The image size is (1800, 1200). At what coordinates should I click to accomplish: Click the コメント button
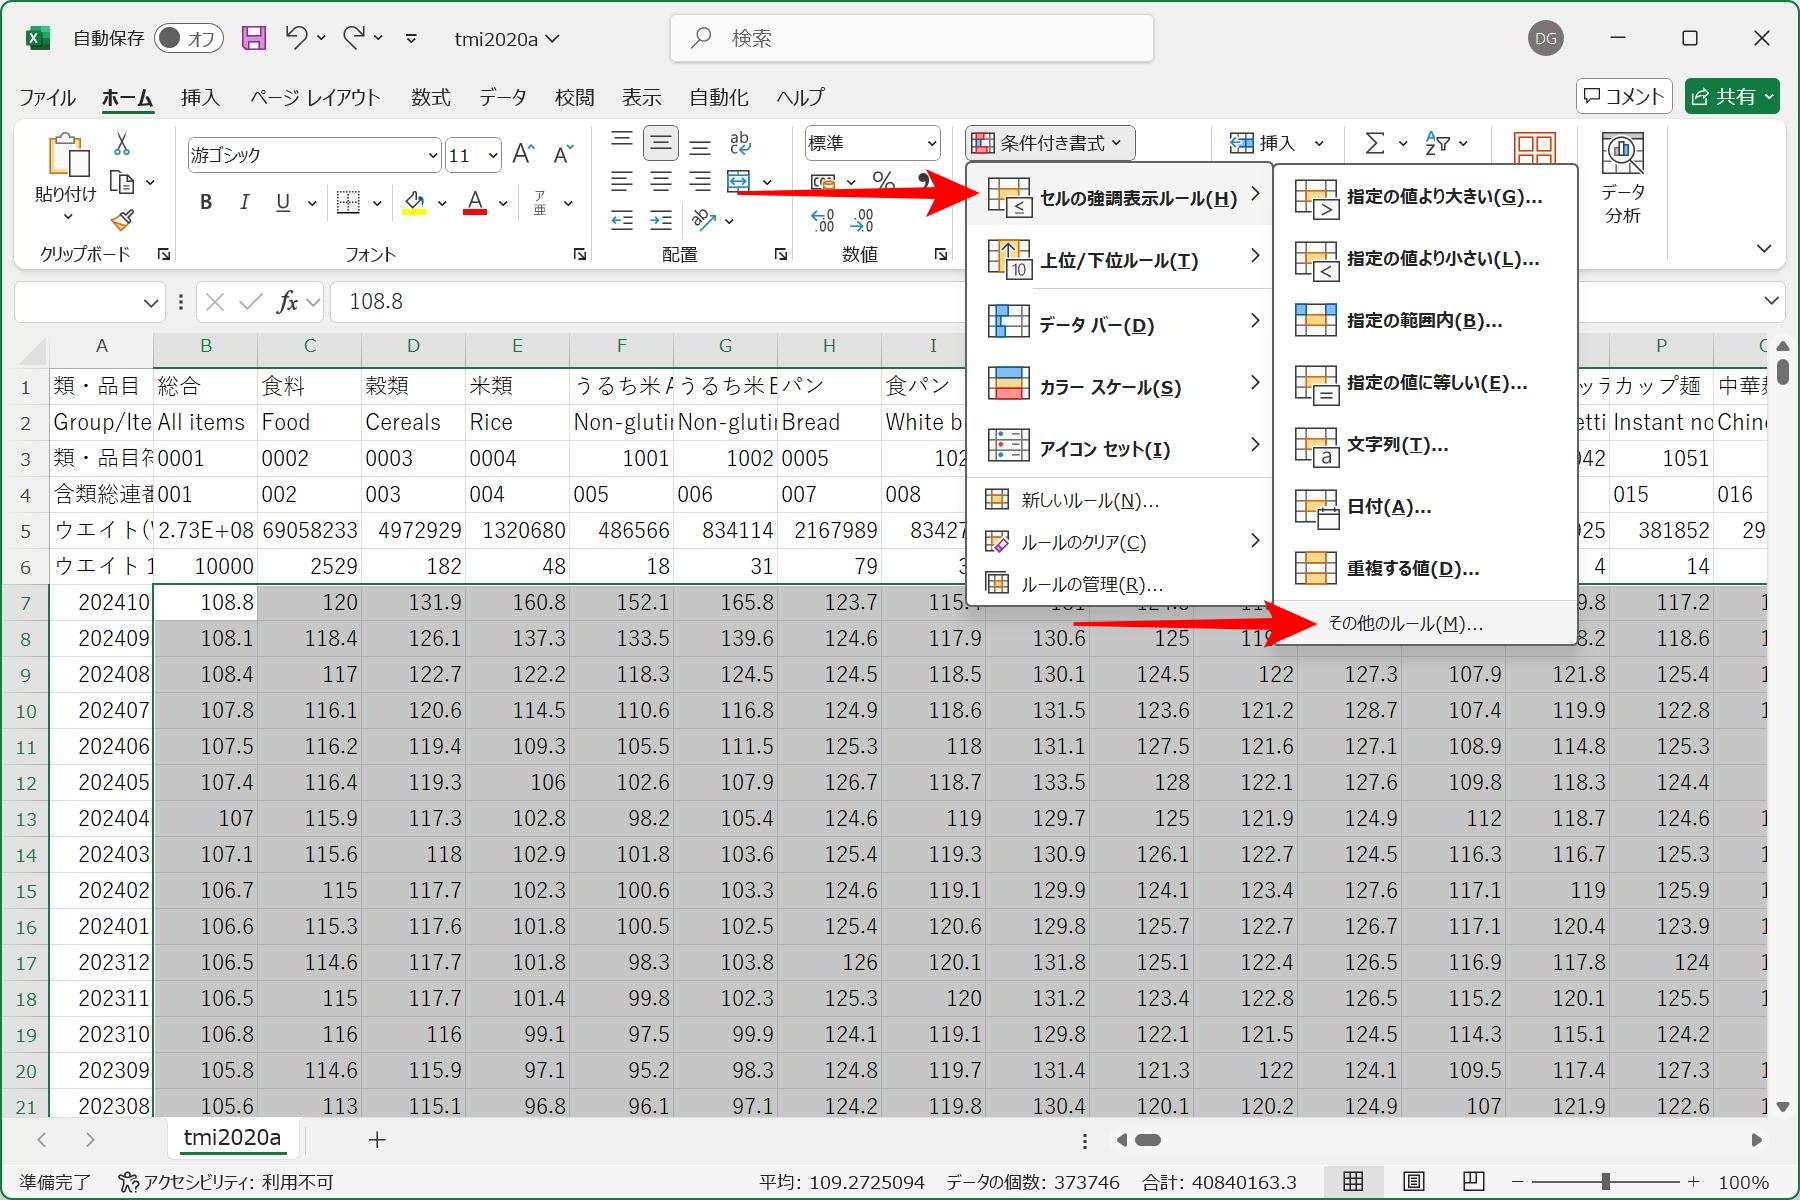[x=1625, y=96]
